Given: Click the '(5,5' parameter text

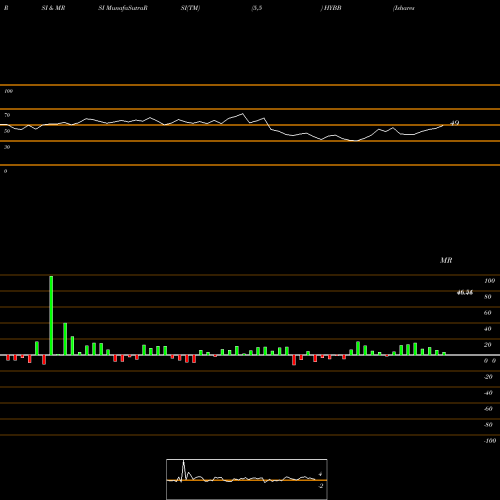Looking at the screenshot, I should (x=257, y=8).
